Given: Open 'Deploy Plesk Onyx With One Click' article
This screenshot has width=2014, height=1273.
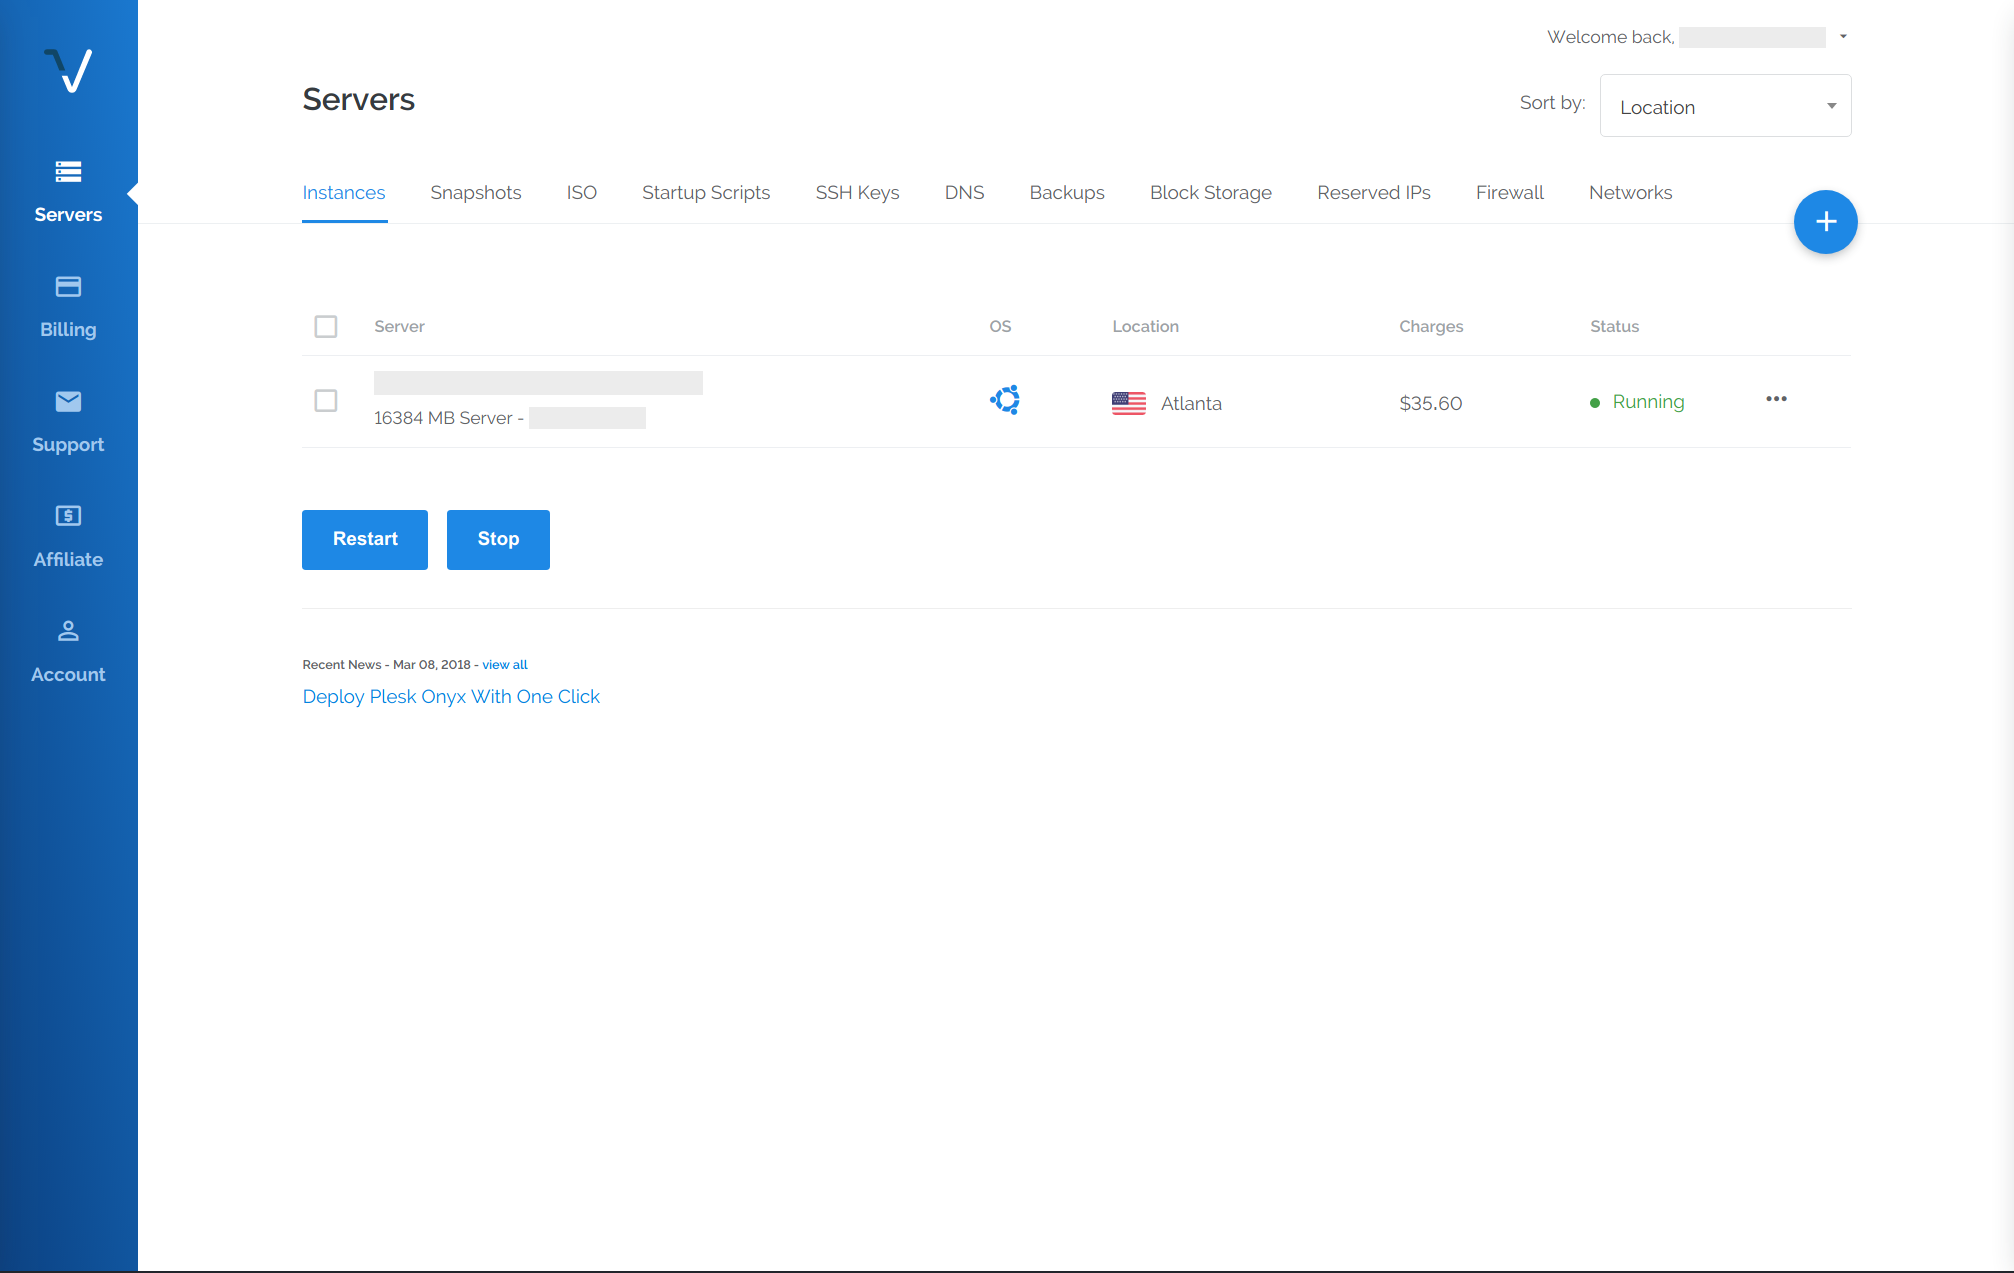Looking at the screenshot, I should pyautogui.click(x=451, y=697).
